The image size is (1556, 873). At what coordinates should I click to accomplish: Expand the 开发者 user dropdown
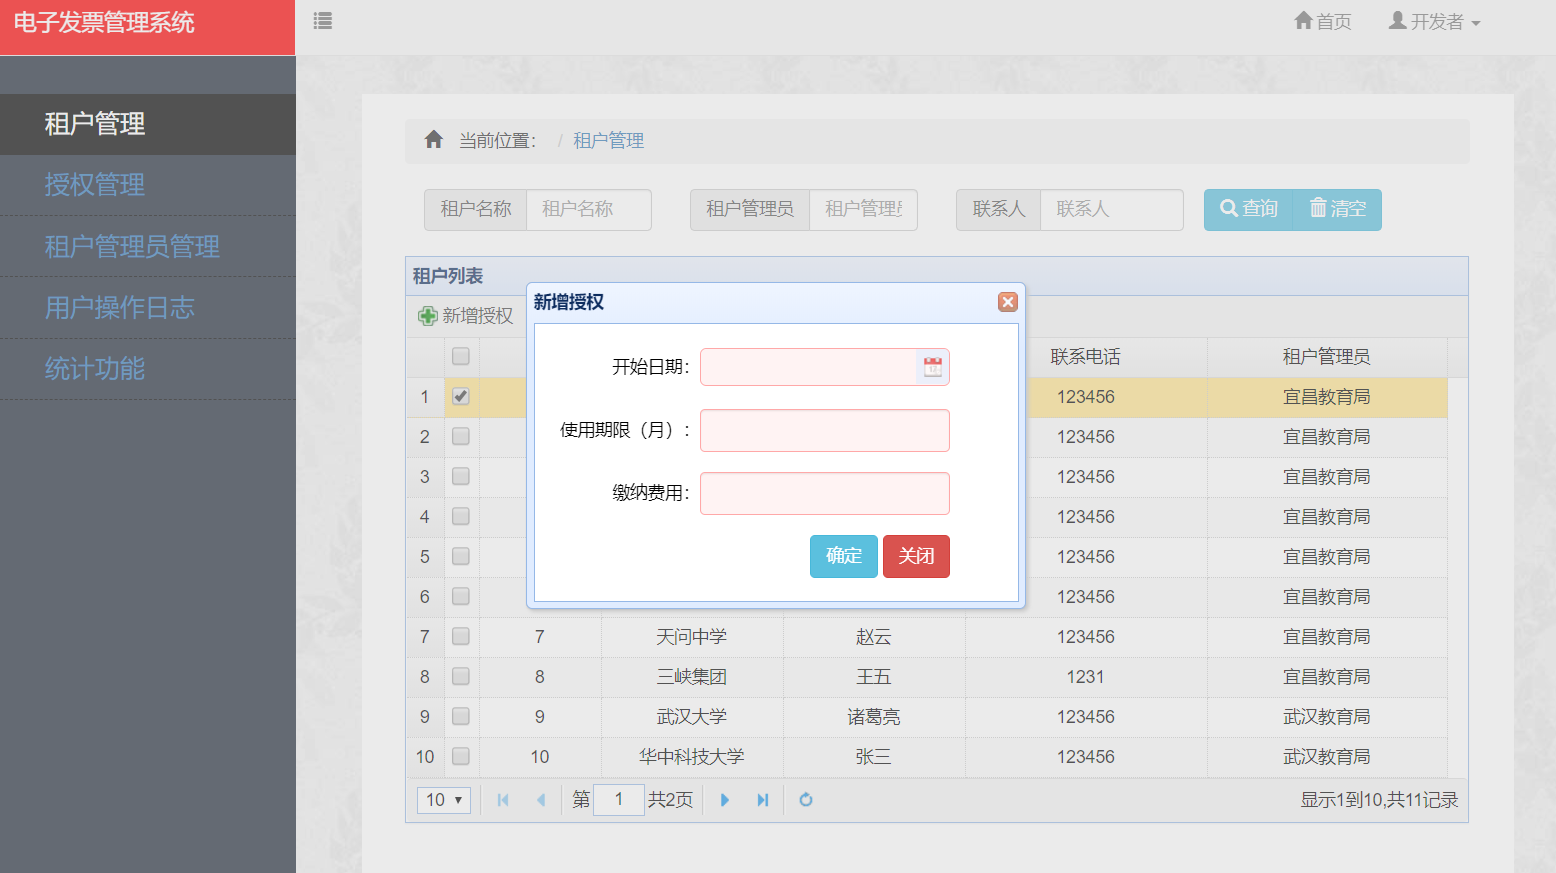[x=1435, y=21]
